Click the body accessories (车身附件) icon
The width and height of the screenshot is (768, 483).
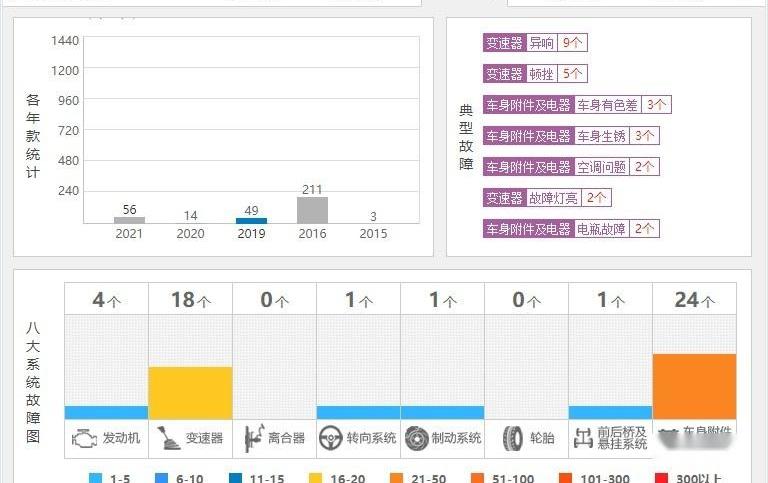pos(668,434)
